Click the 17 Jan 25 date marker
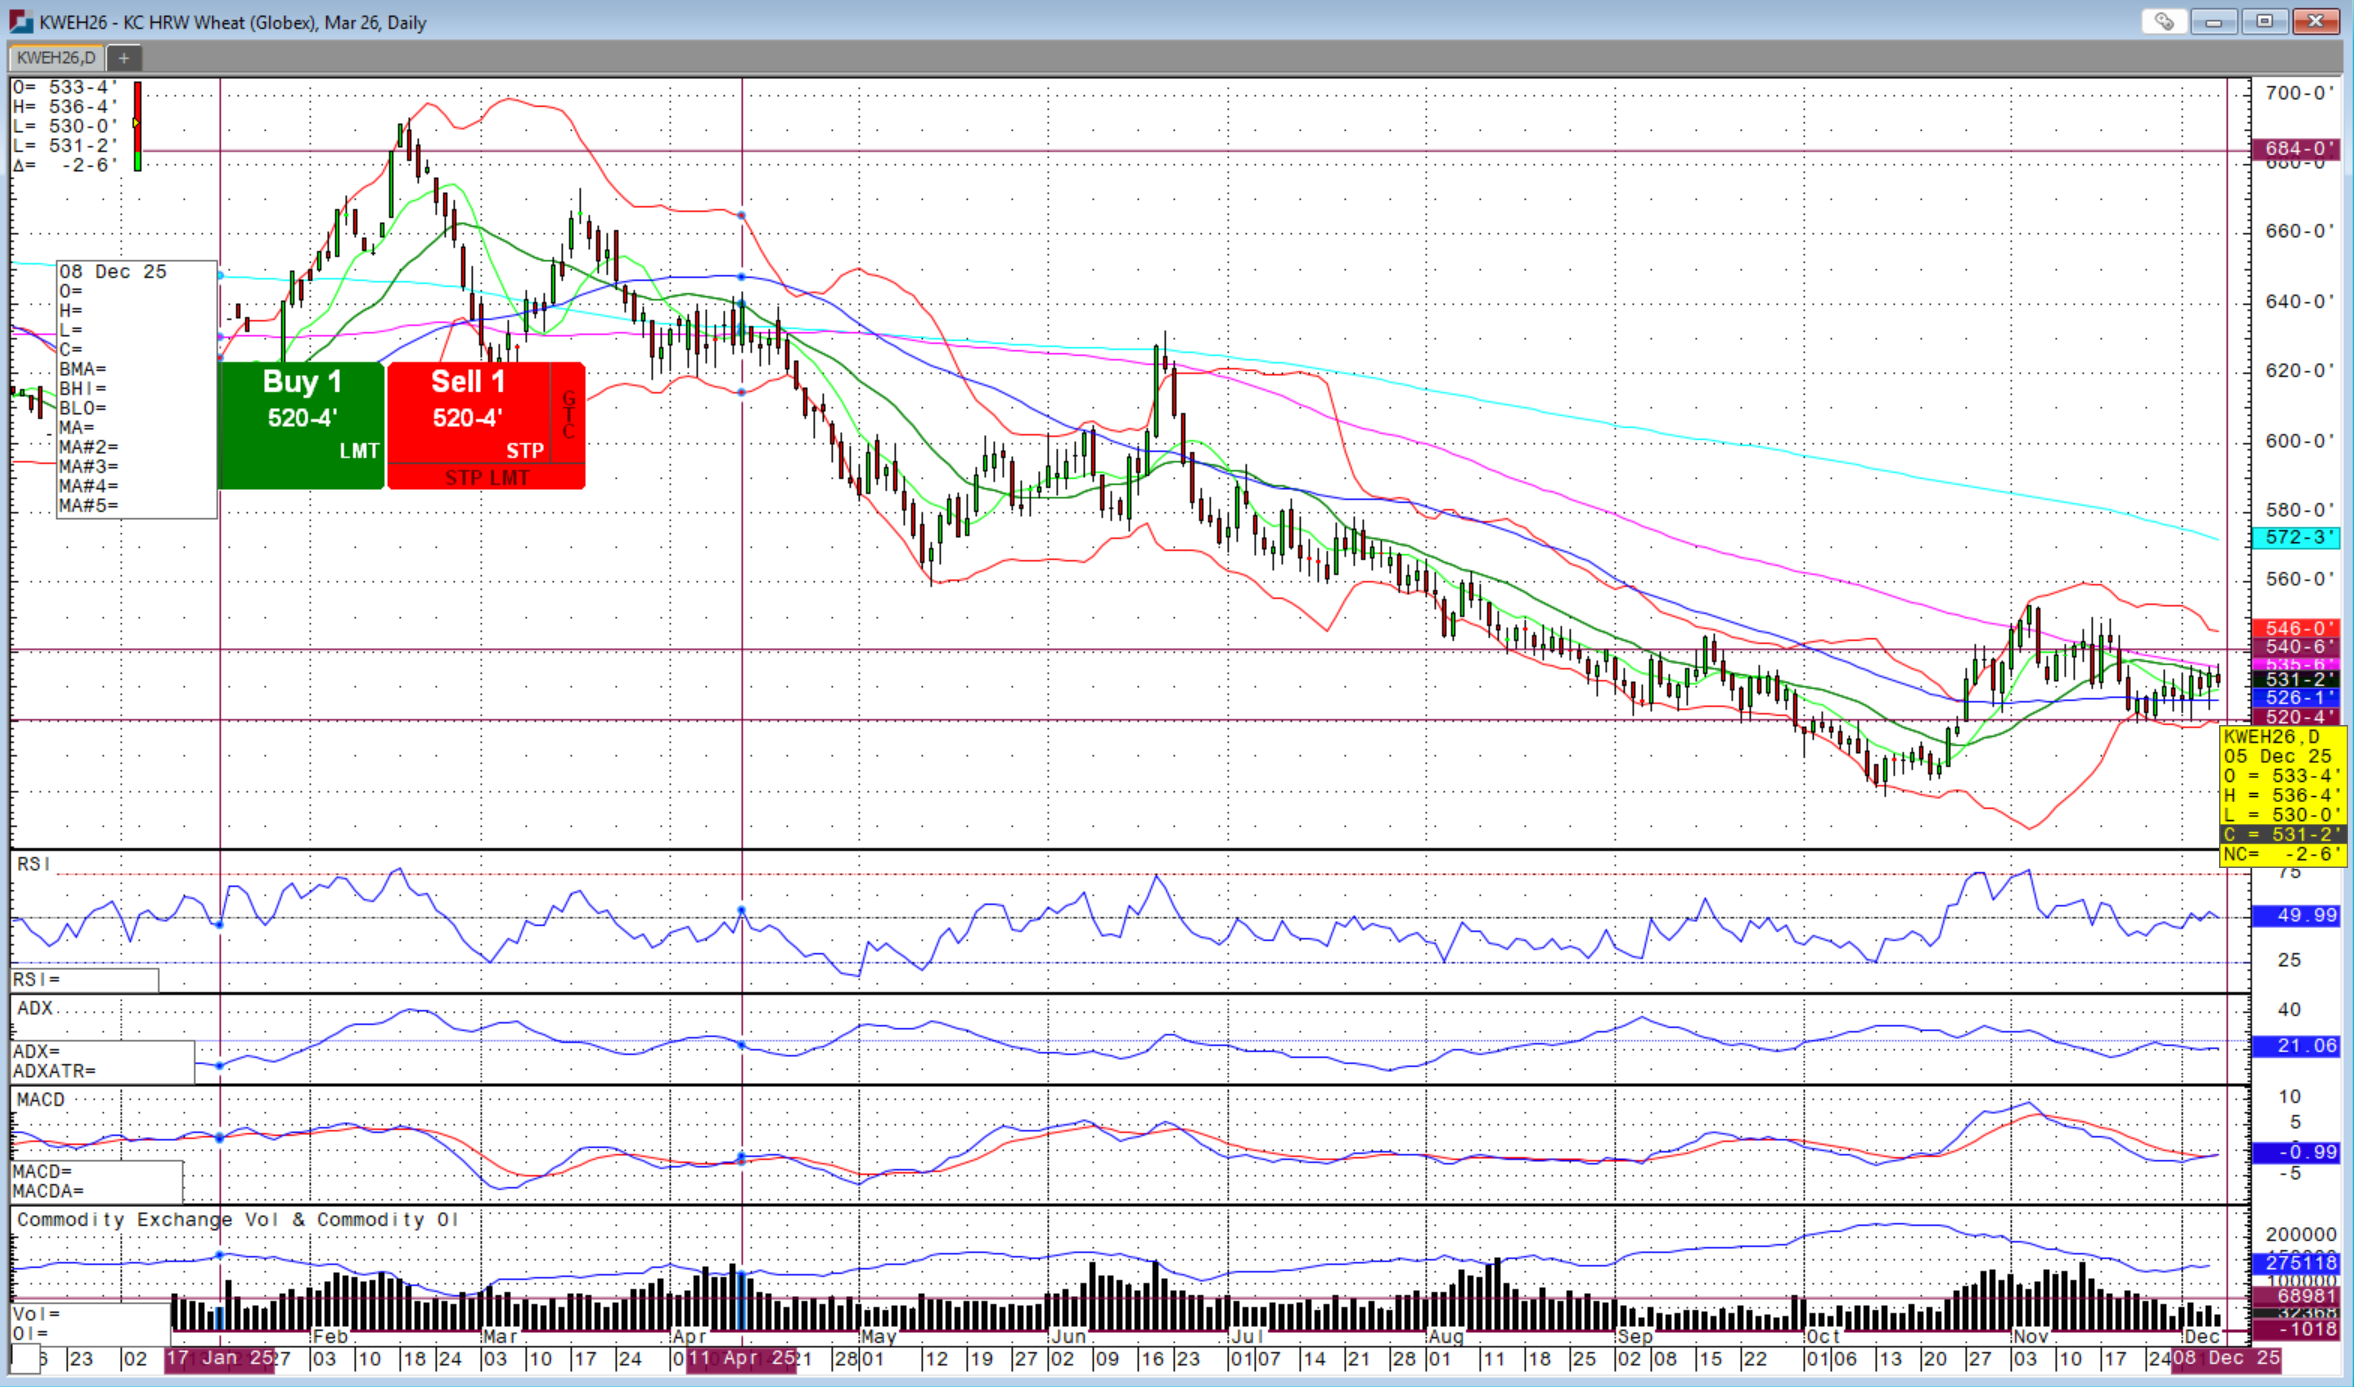 tap(220, 1359)
